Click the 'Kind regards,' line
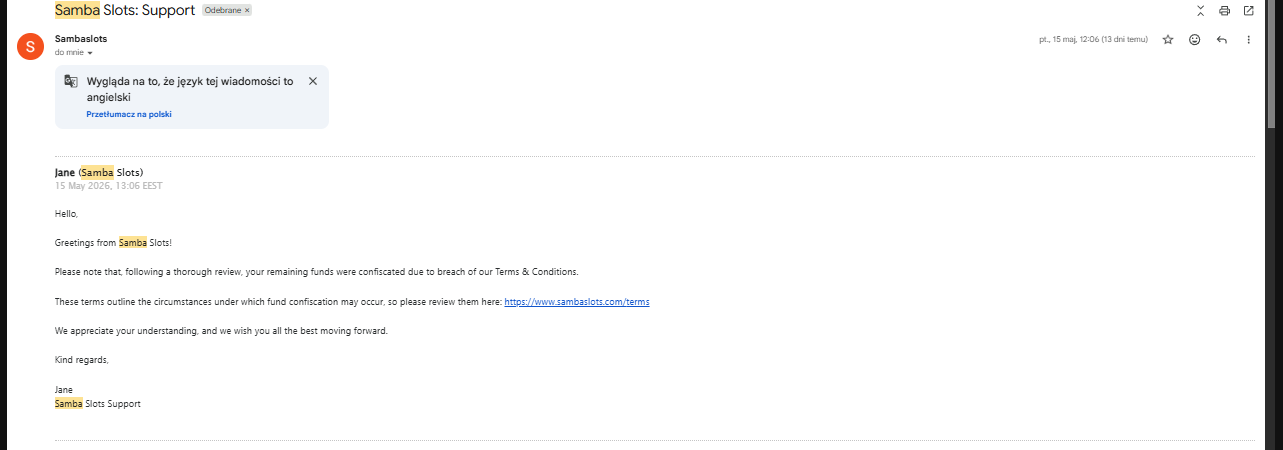 (x=82, y=359)
